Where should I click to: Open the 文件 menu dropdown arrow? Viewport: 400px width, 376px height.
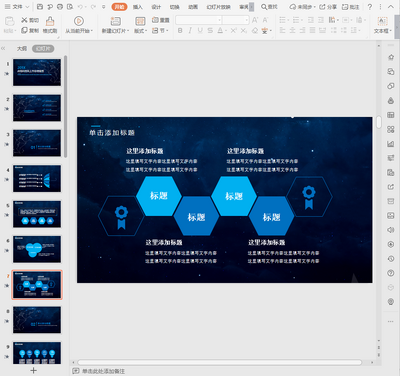(x=27, y=7)
